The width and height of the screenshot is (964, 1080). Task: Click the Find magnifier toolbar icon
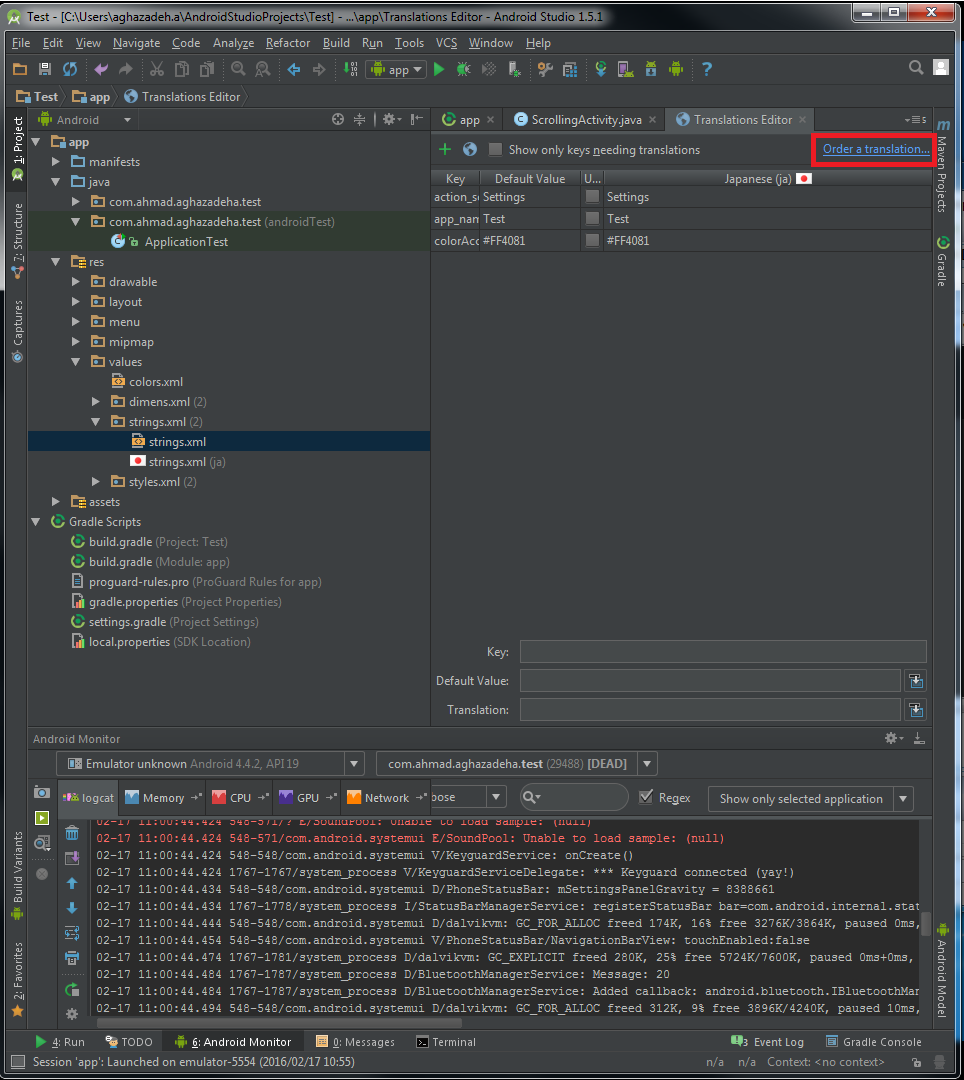(238, 69)
